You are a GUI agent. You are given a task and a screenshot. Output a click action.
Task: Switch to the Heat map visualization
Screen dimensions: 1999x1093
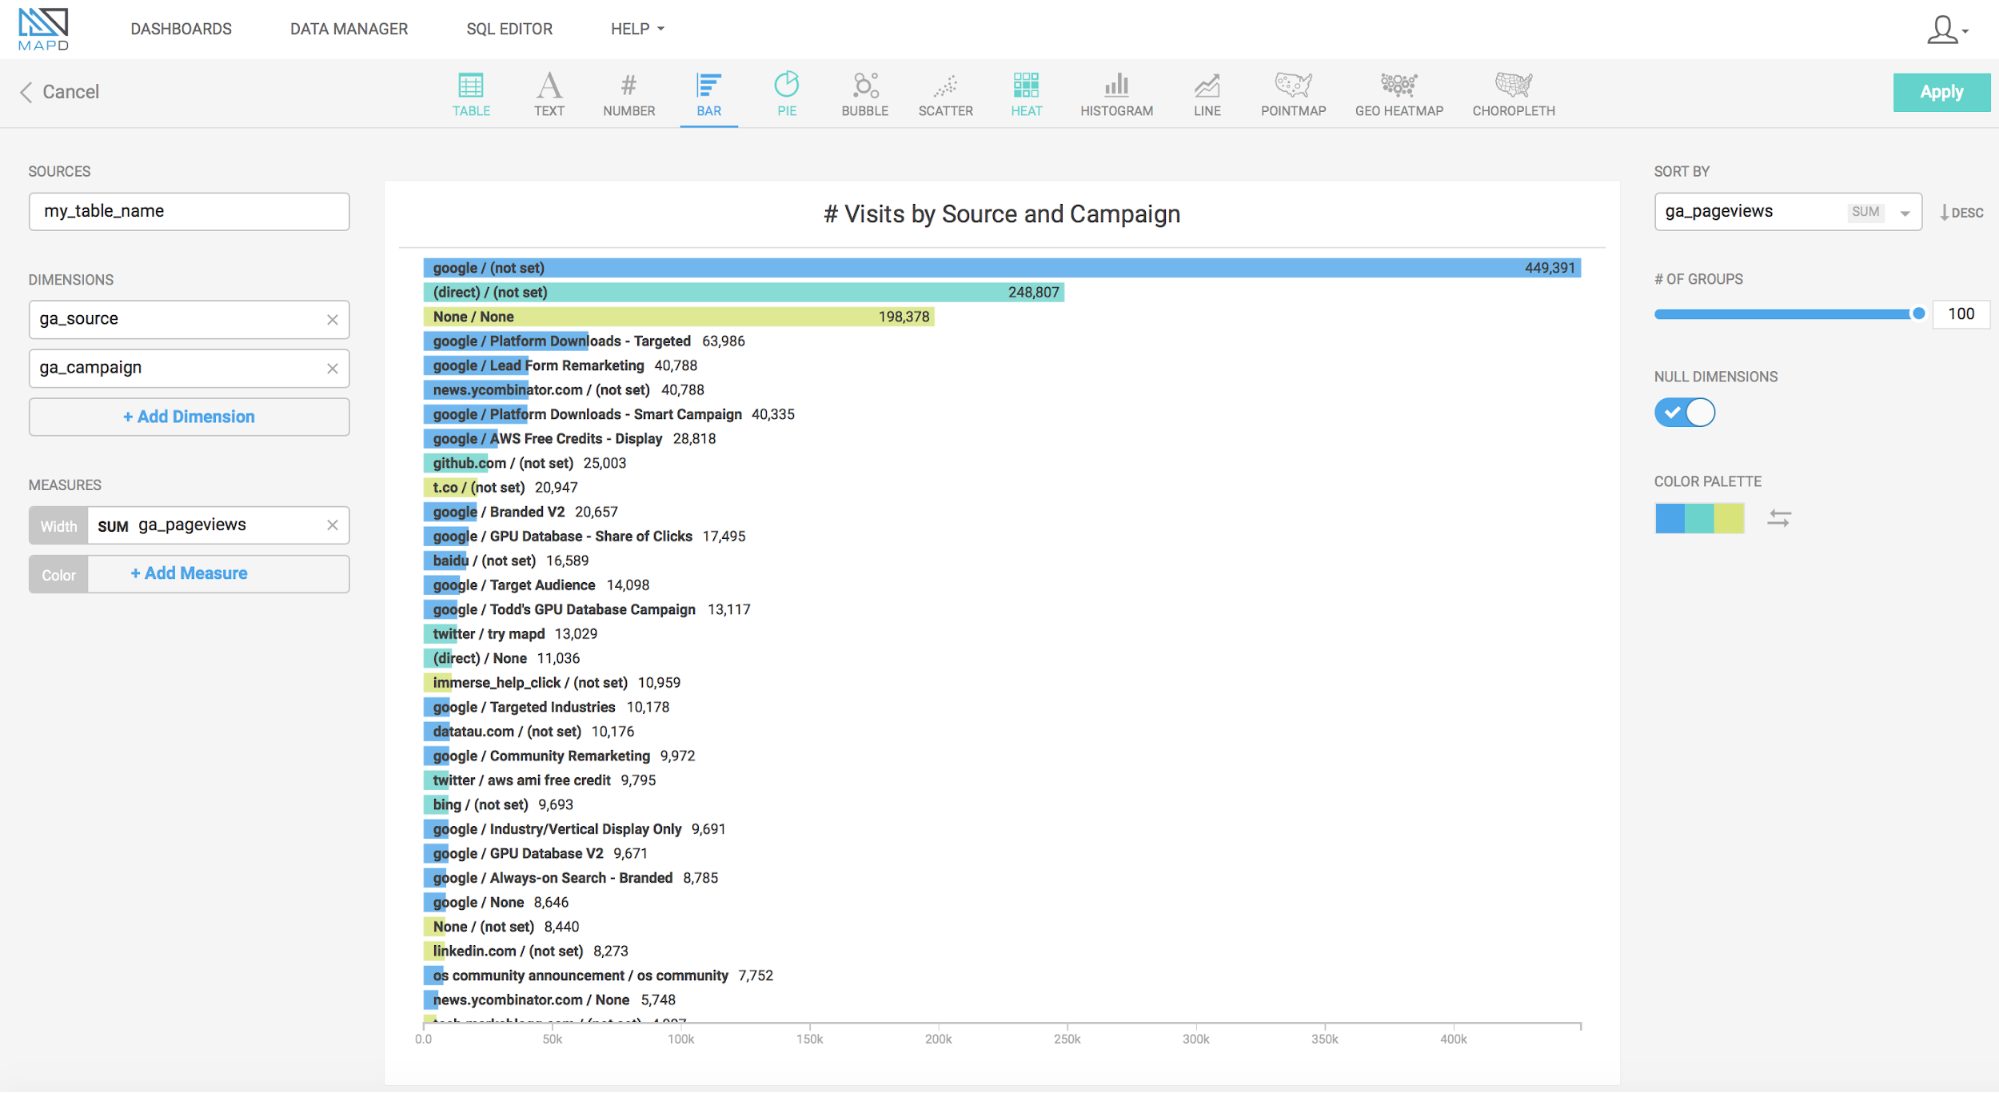(1027, 92)
